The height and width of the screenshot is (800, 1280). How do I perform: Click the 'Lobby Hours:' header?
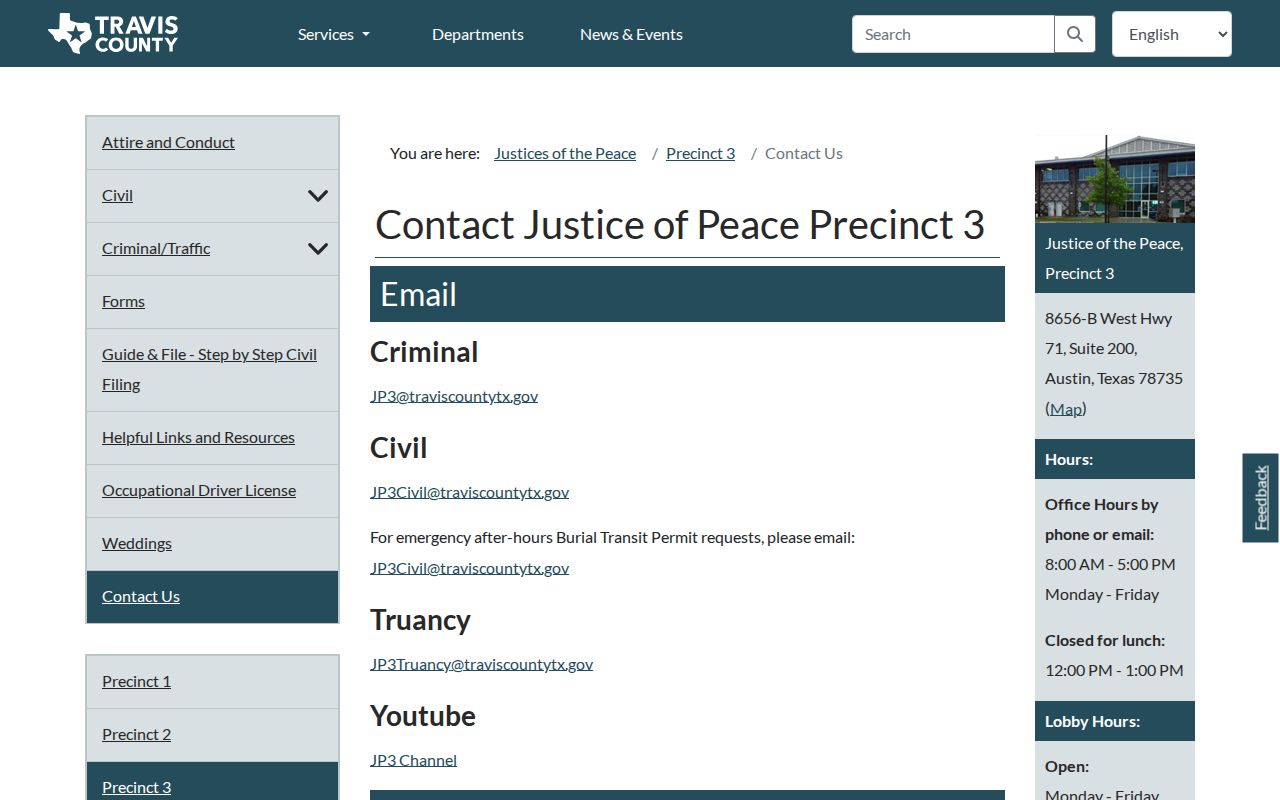[1115, 721]
